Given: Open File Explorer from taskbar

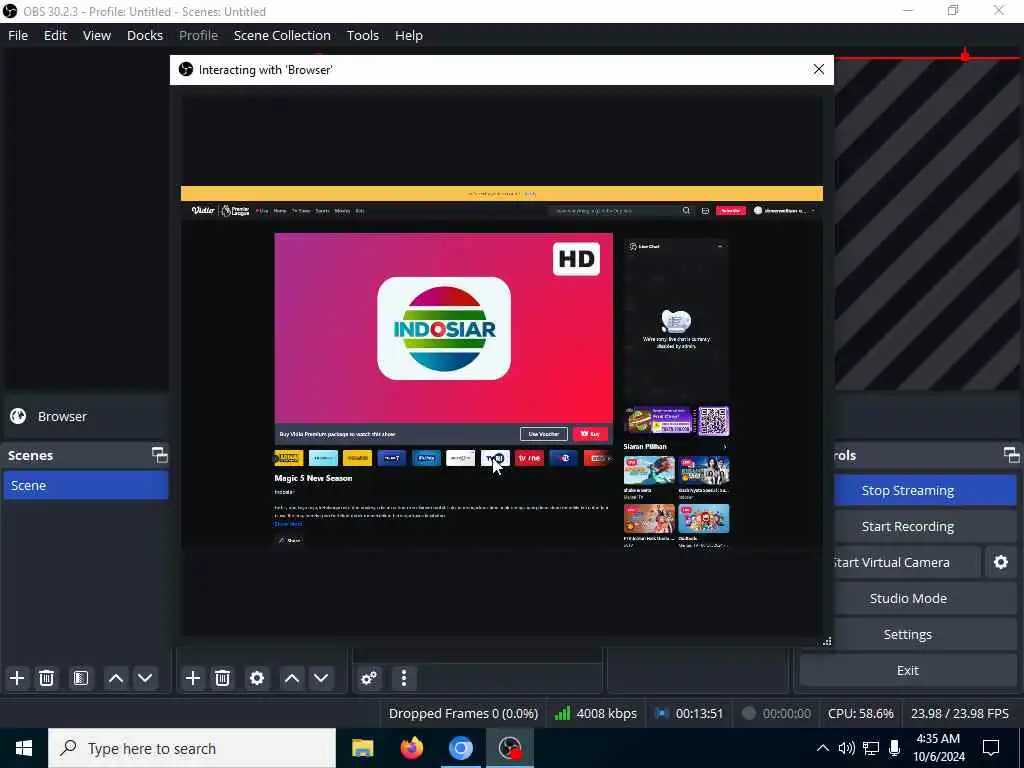Looking at the screenshot, I should point(362,748).
